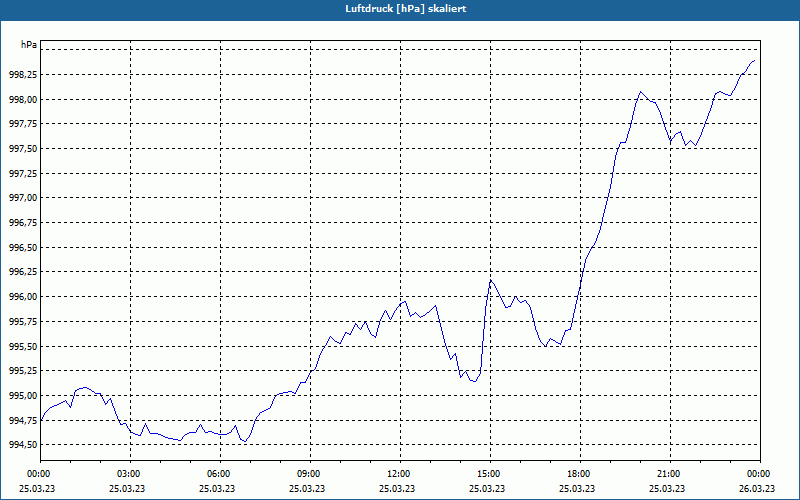Select the 'hPa' unit label on the axis

pyautogui.click(x=29, y=45)
